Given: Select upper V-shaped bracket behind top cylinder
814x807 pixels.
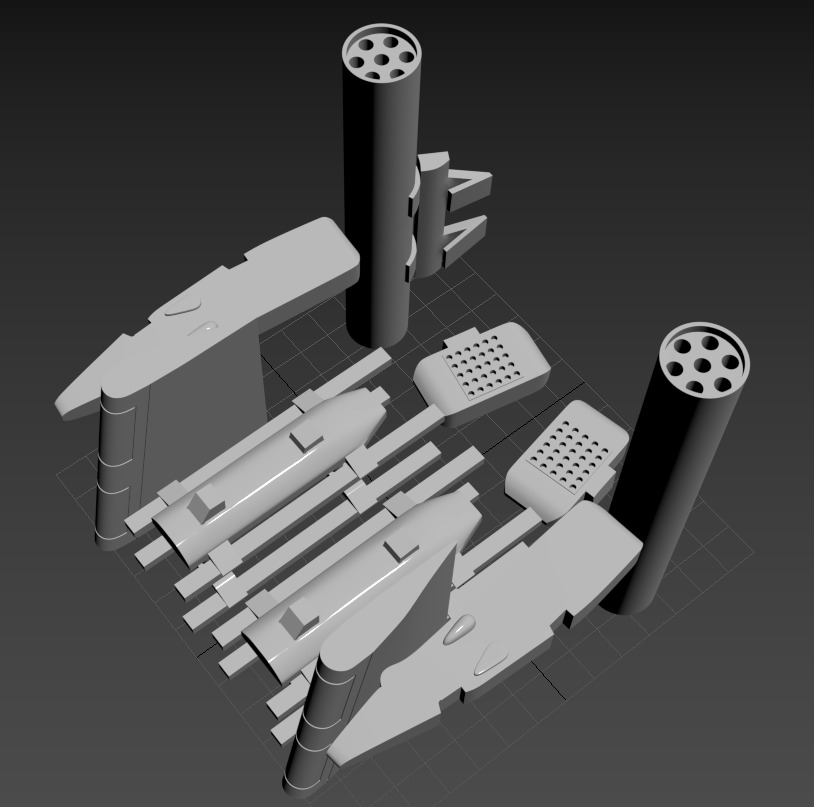Looking at the screenshot, I should coord(469,188).
